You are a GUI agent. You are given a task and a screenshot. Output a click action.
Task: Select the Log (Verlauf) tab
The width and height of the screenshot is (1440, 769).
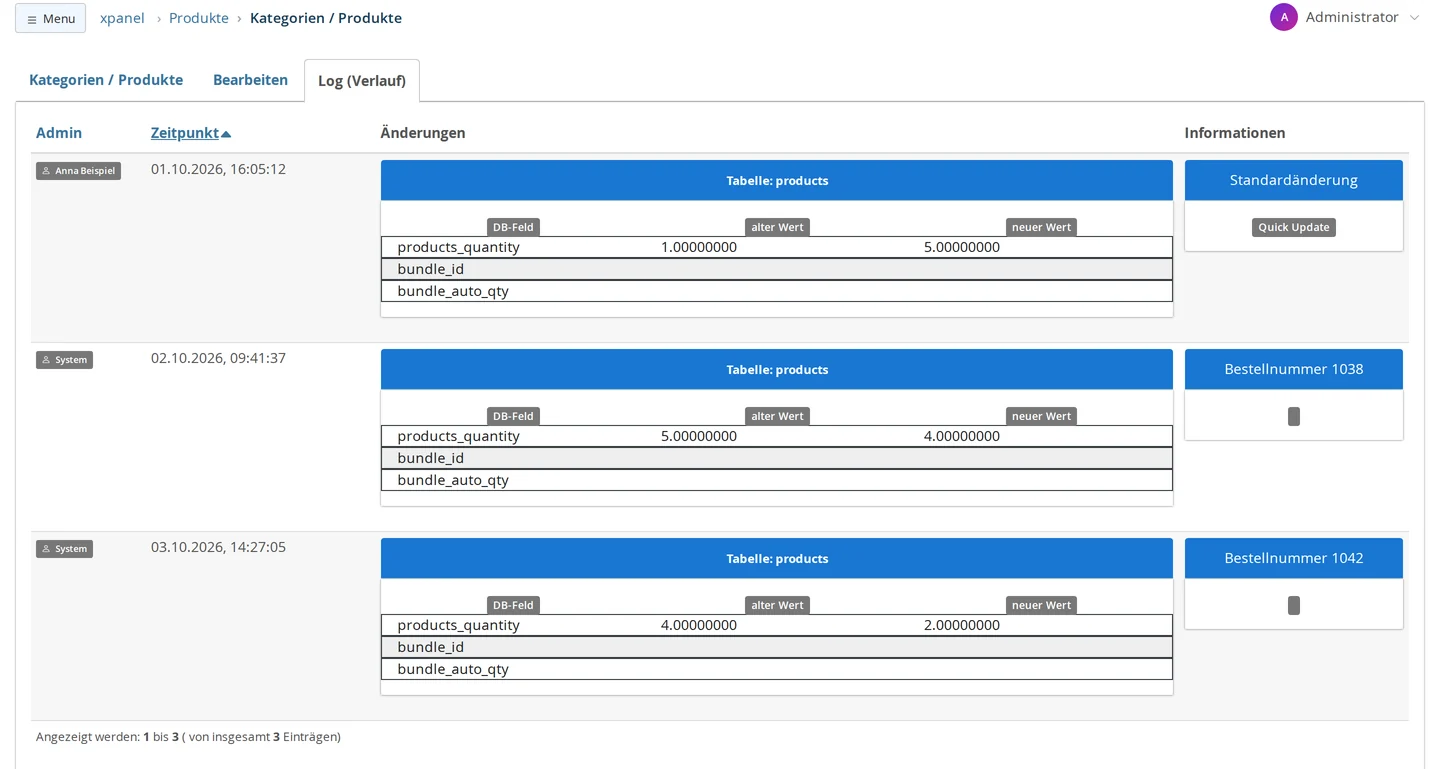(362, 81)
